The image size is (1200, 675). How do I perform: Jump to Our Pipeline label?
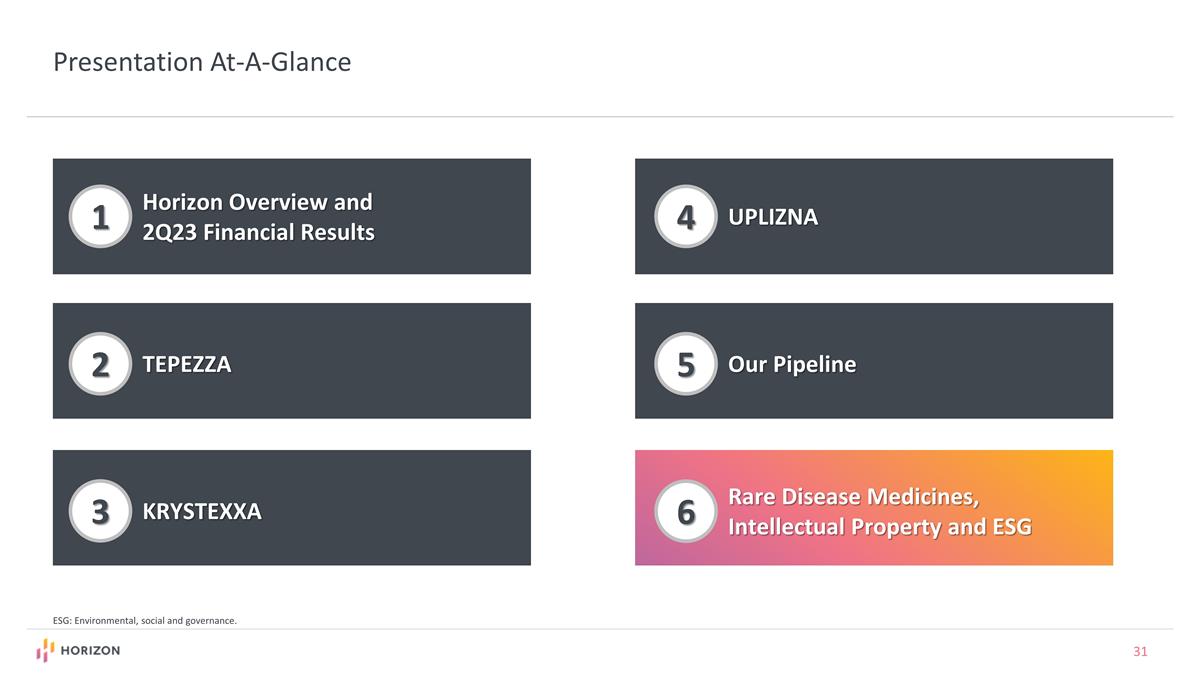click(x=792, y=364)
